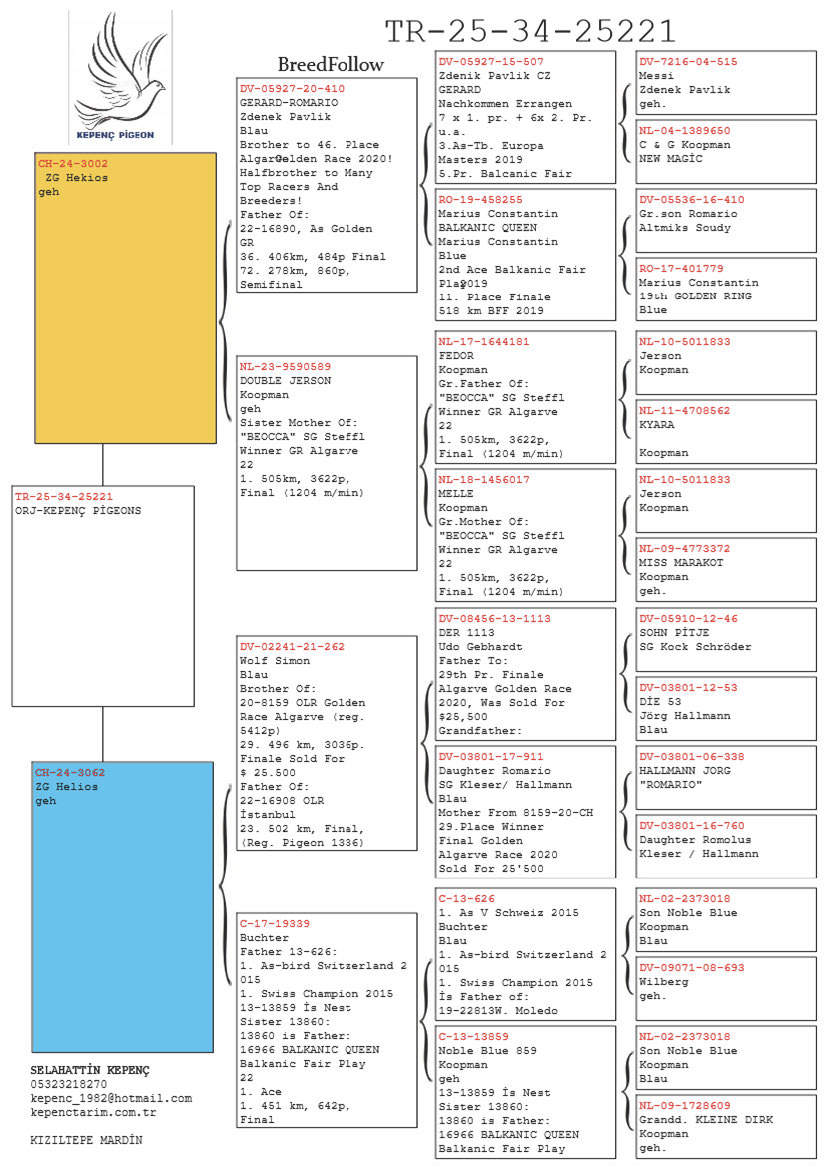Click the large TR-25-34-25221 page title
The height and width of the screenshot is (1170, 827).
pos(530,31)
